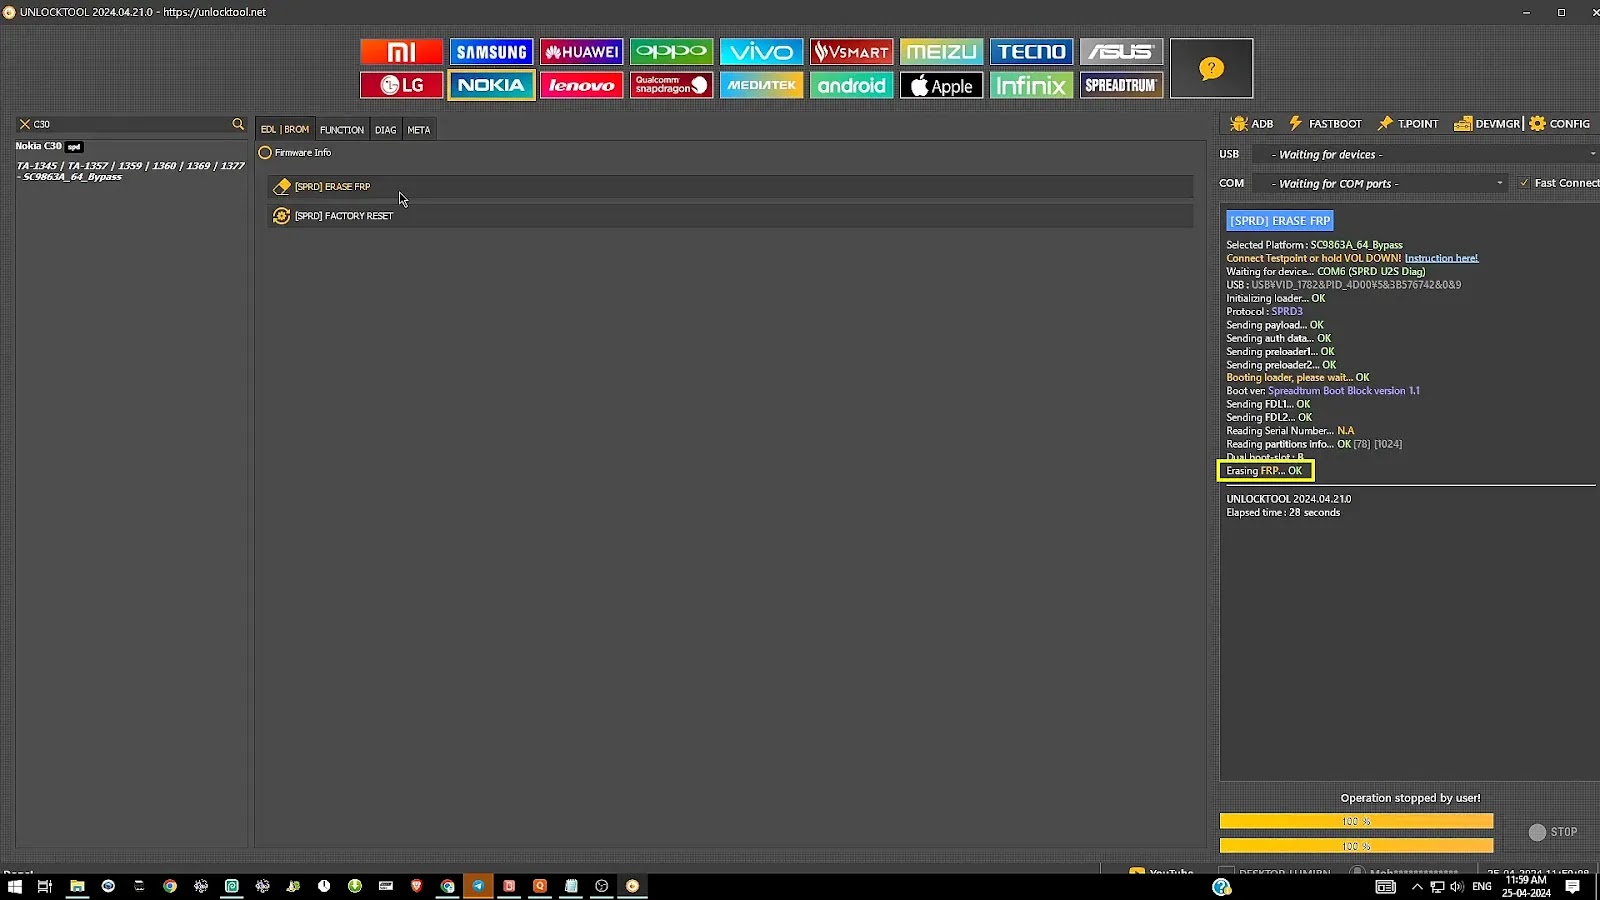Open DEVMGR device manager

(x=1487, y=124)
